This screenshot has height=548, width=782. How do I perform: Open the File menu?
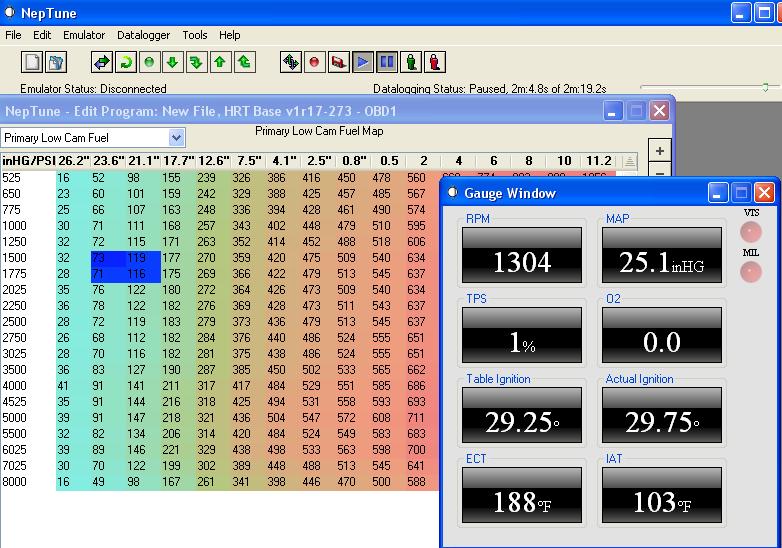[13, 35]
